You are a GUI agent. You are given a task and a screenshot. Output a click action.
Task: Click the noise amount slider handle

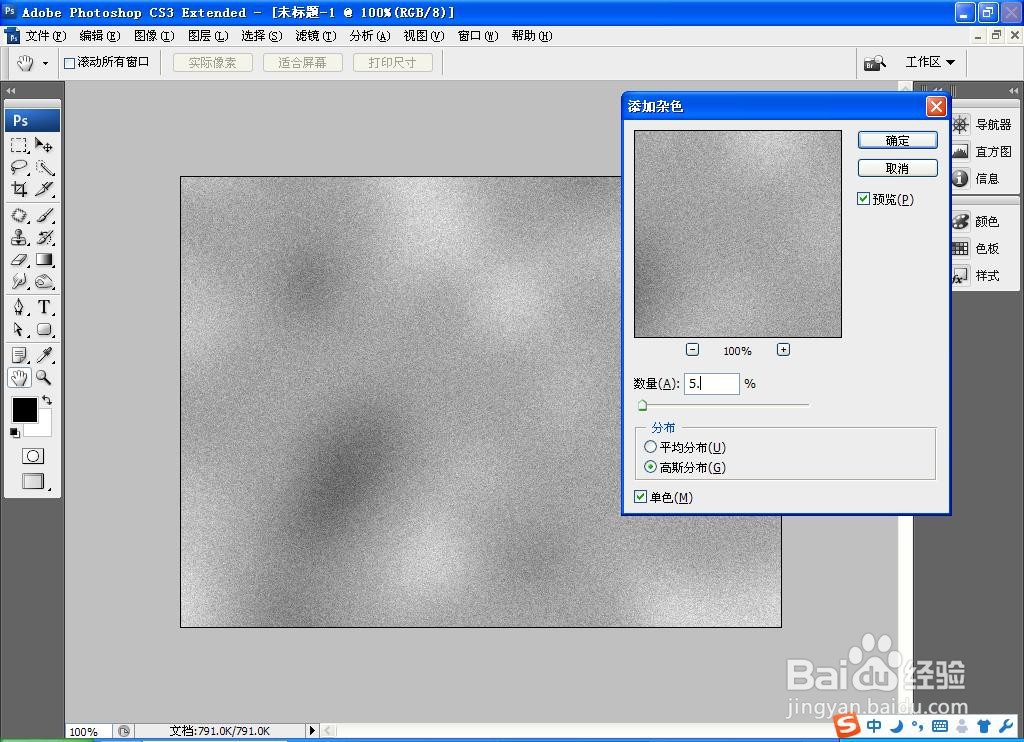pos(643,406)
